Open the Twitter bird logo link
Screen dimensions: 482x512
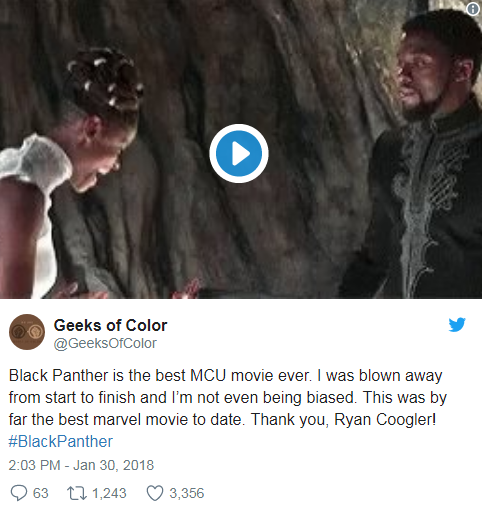tap(457, 325)
